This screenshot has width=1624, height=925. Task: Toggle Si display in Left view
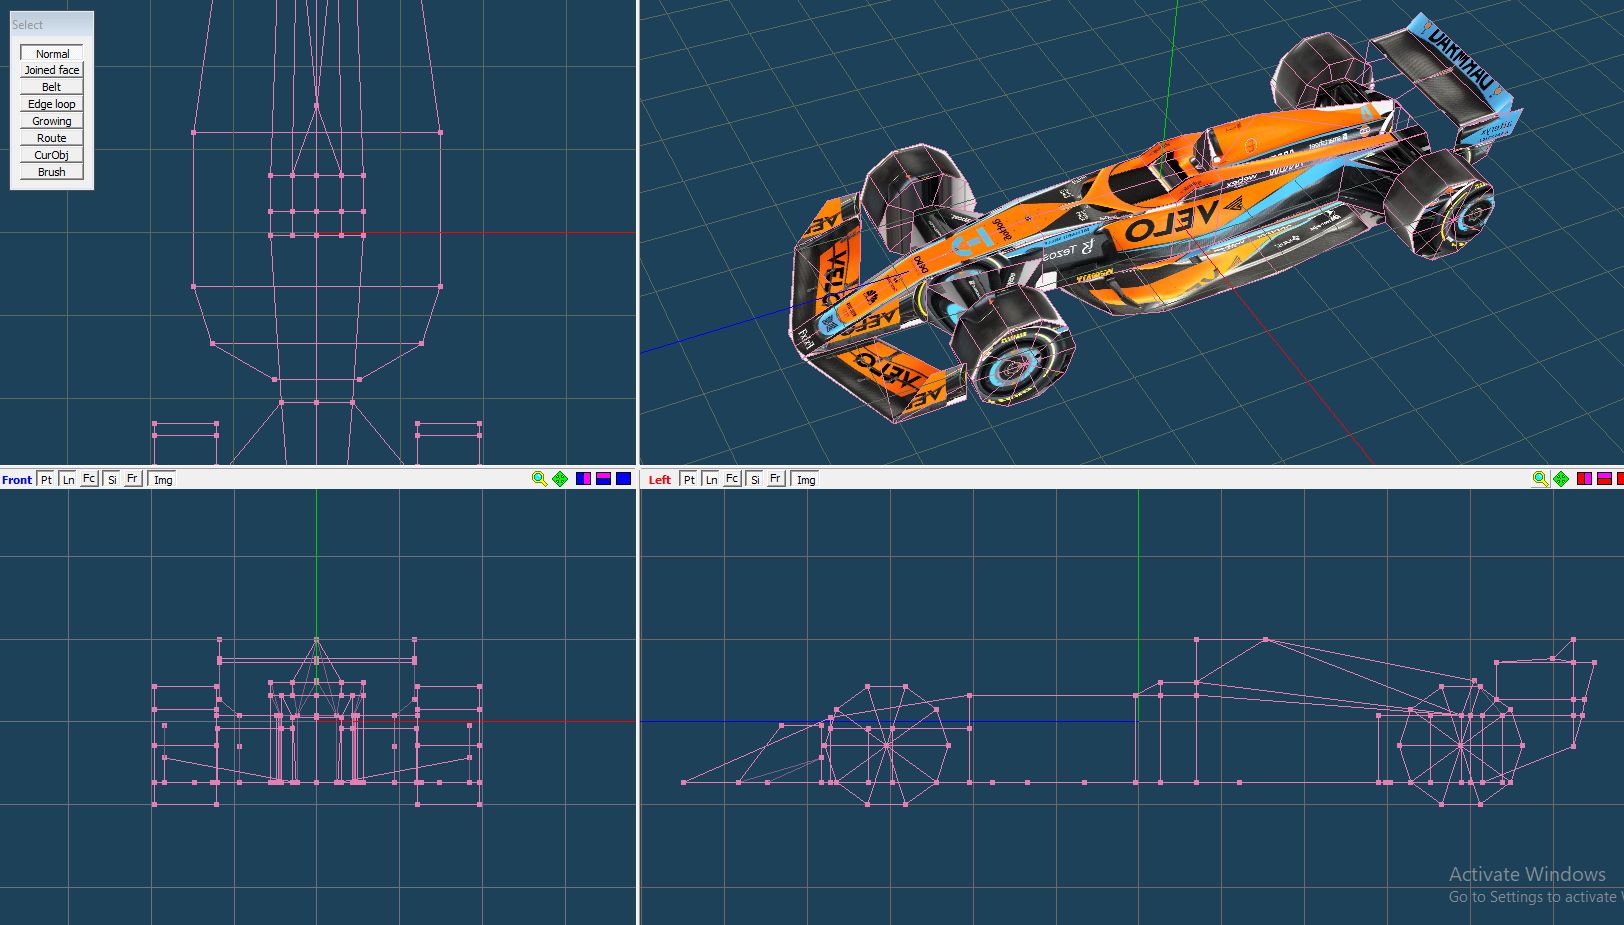755,479
